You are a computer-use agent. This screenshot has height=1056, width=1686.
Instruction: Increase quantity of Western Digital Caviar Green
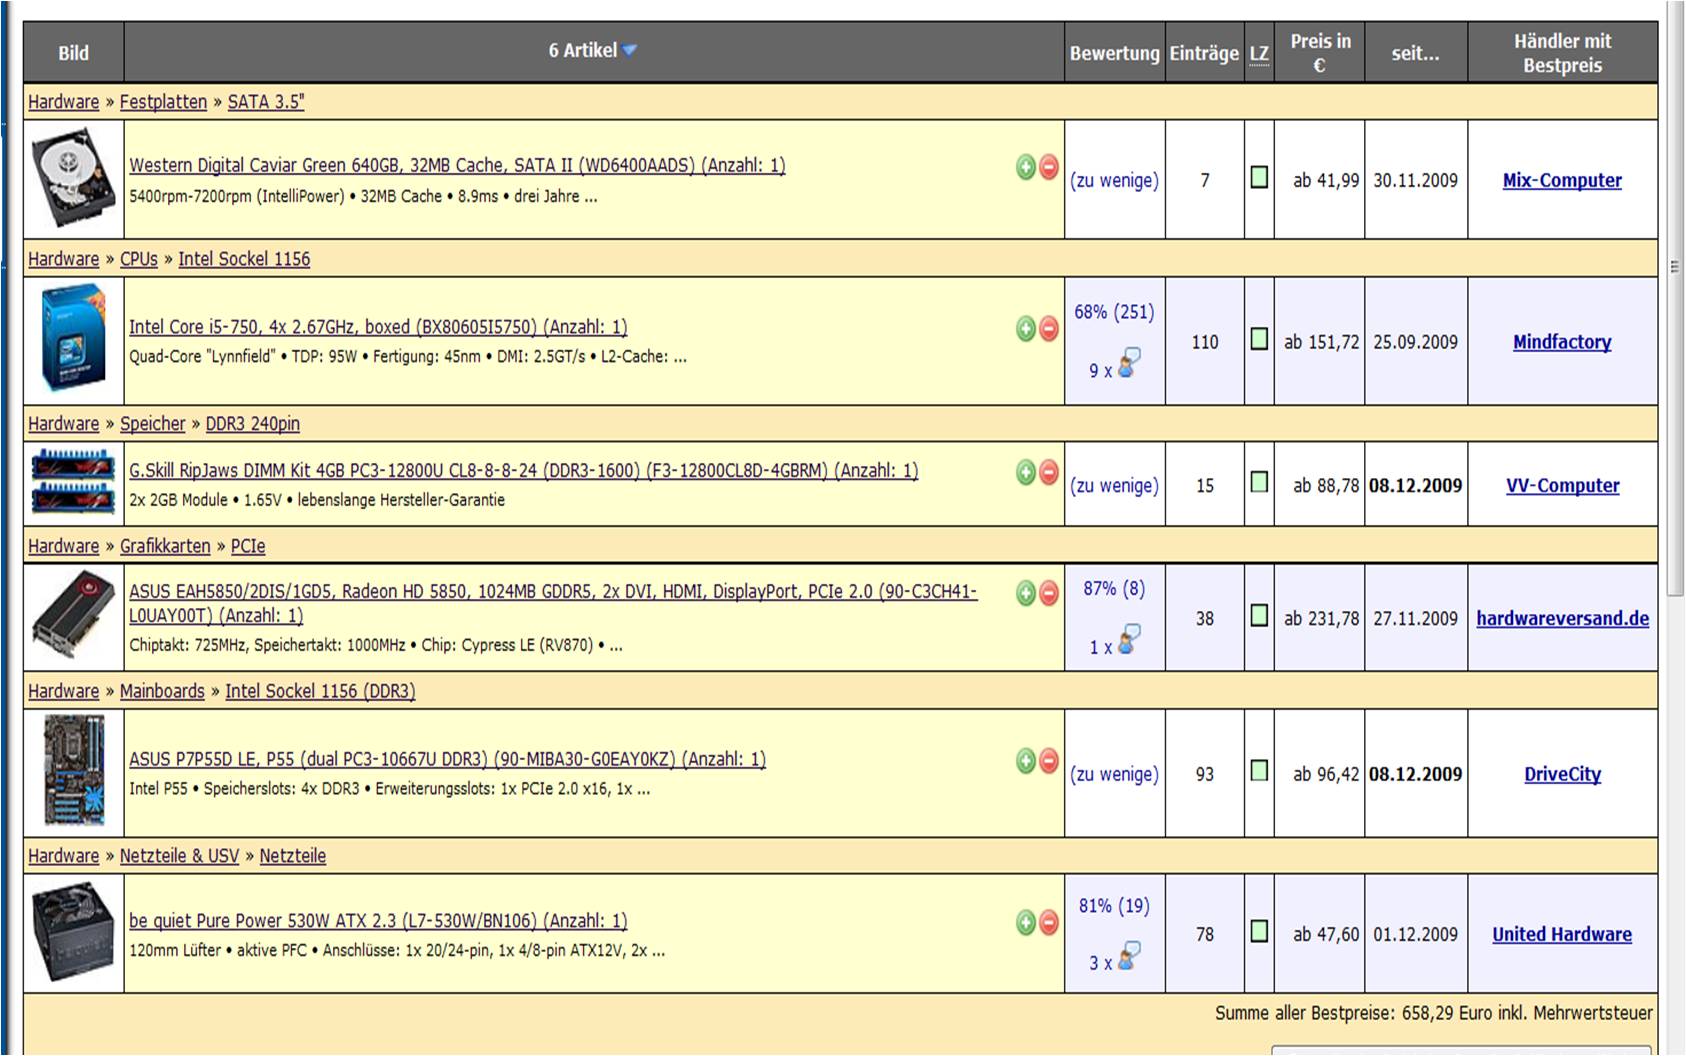tap(1025, 167)
